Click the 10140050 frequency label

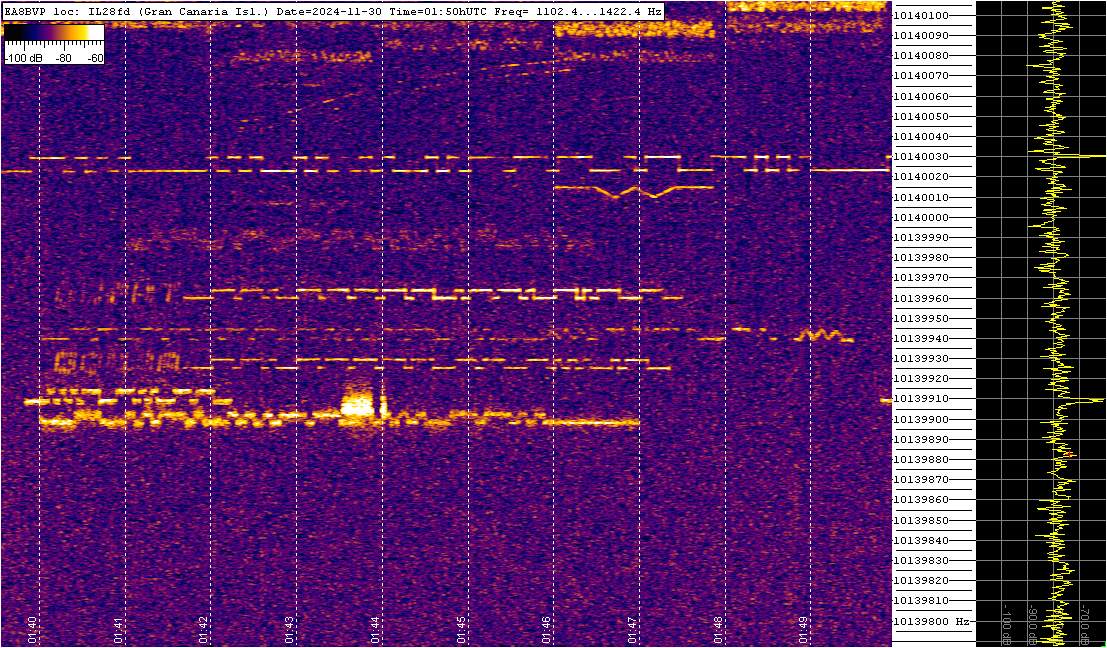[921, 116]
